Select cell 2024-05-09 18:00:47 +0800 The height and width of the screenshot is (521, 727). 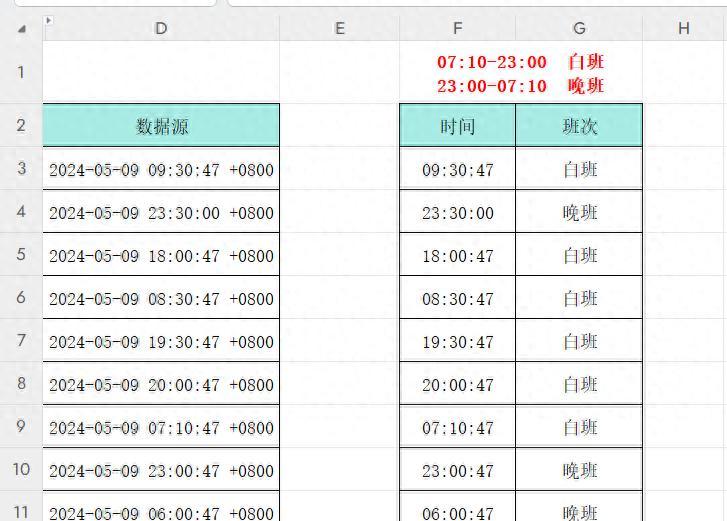point(161,254)
